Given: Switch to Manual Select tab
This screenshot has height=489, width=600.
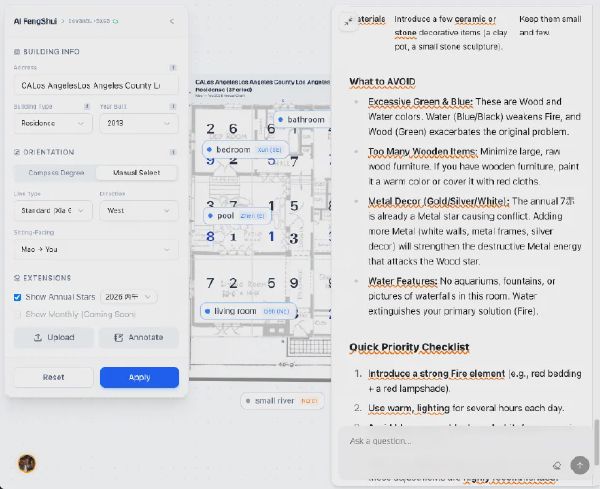Looking at the screenshot, I should click(x=137, y=173).
